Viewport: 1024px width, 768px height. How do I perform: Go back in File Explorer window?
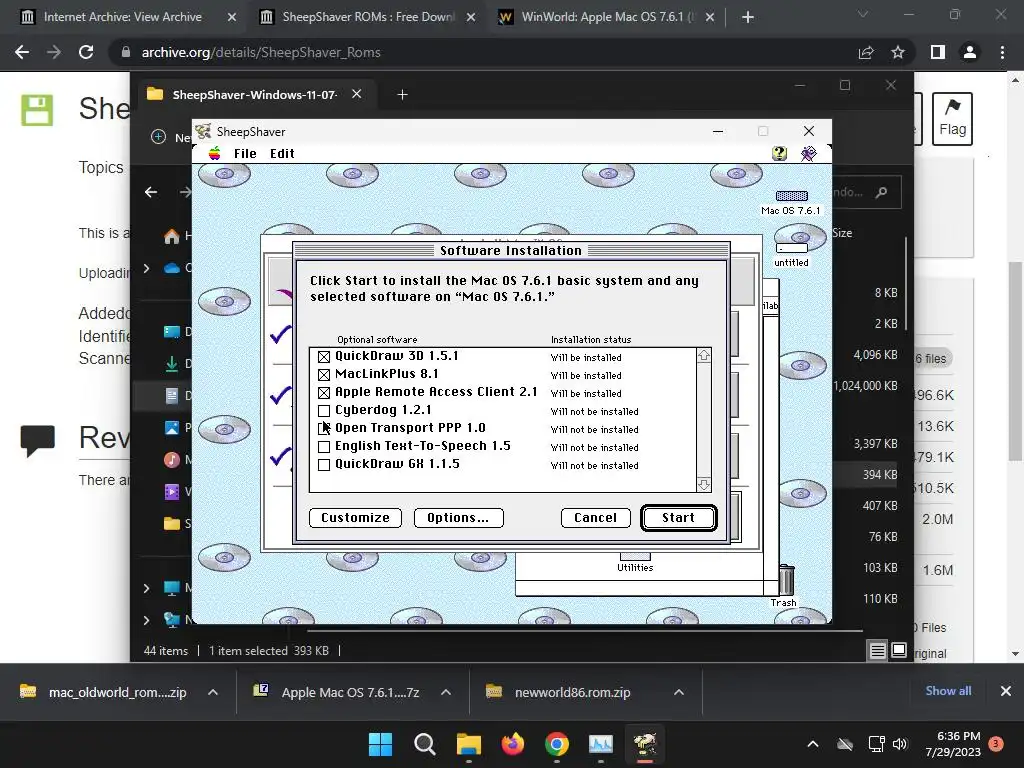click(151, 191)
